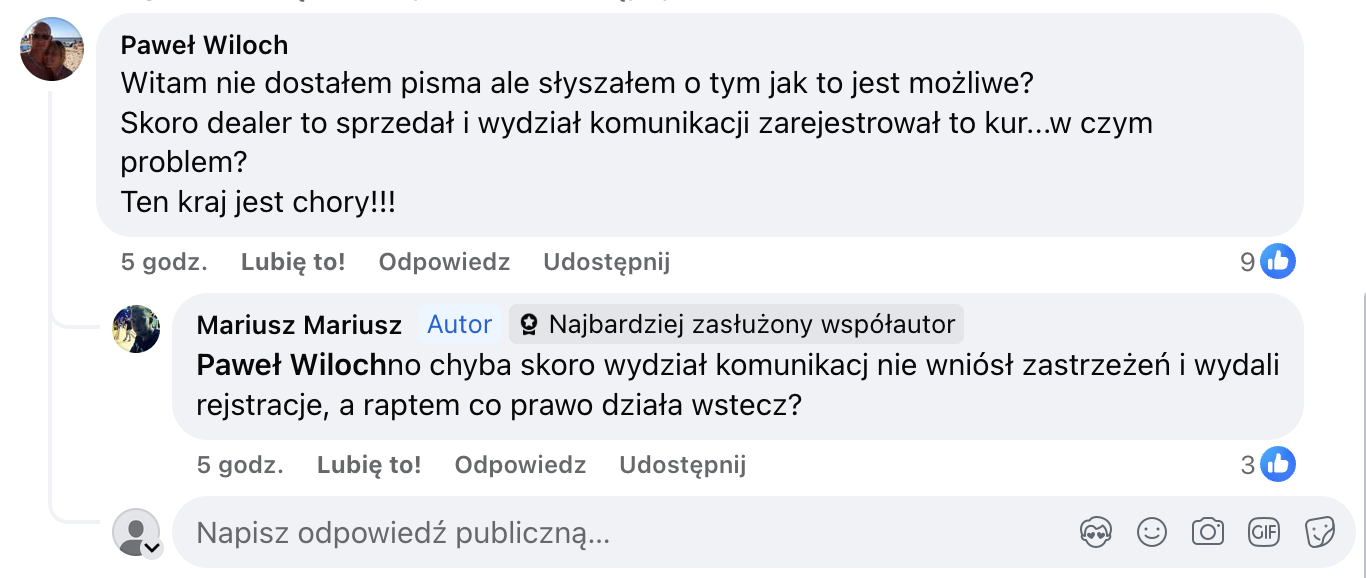1366x578 pixels.
Task: Share Mariusz Mariusz's reply via Udostępnij
Action: (682, 464)
